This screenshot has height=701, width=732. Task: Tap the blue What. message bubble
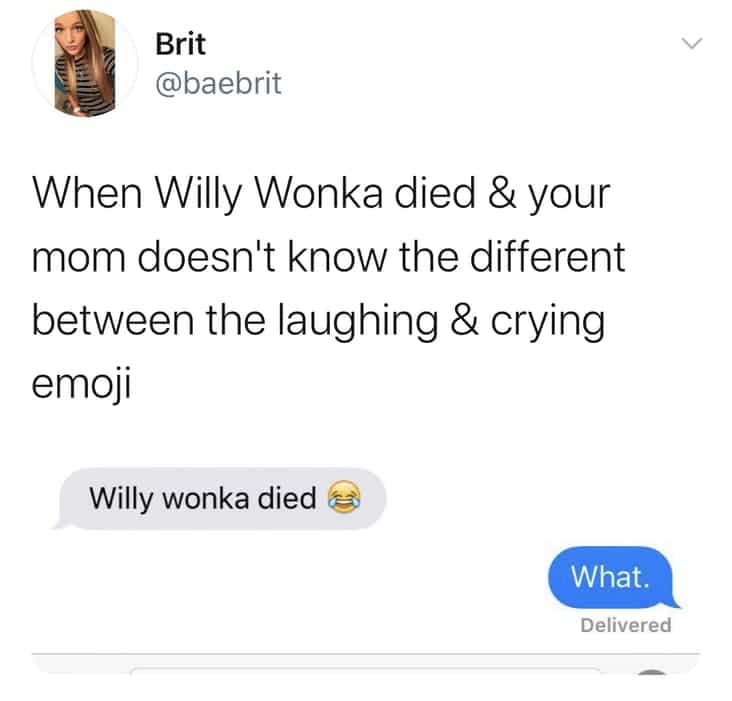click(613, 577)
